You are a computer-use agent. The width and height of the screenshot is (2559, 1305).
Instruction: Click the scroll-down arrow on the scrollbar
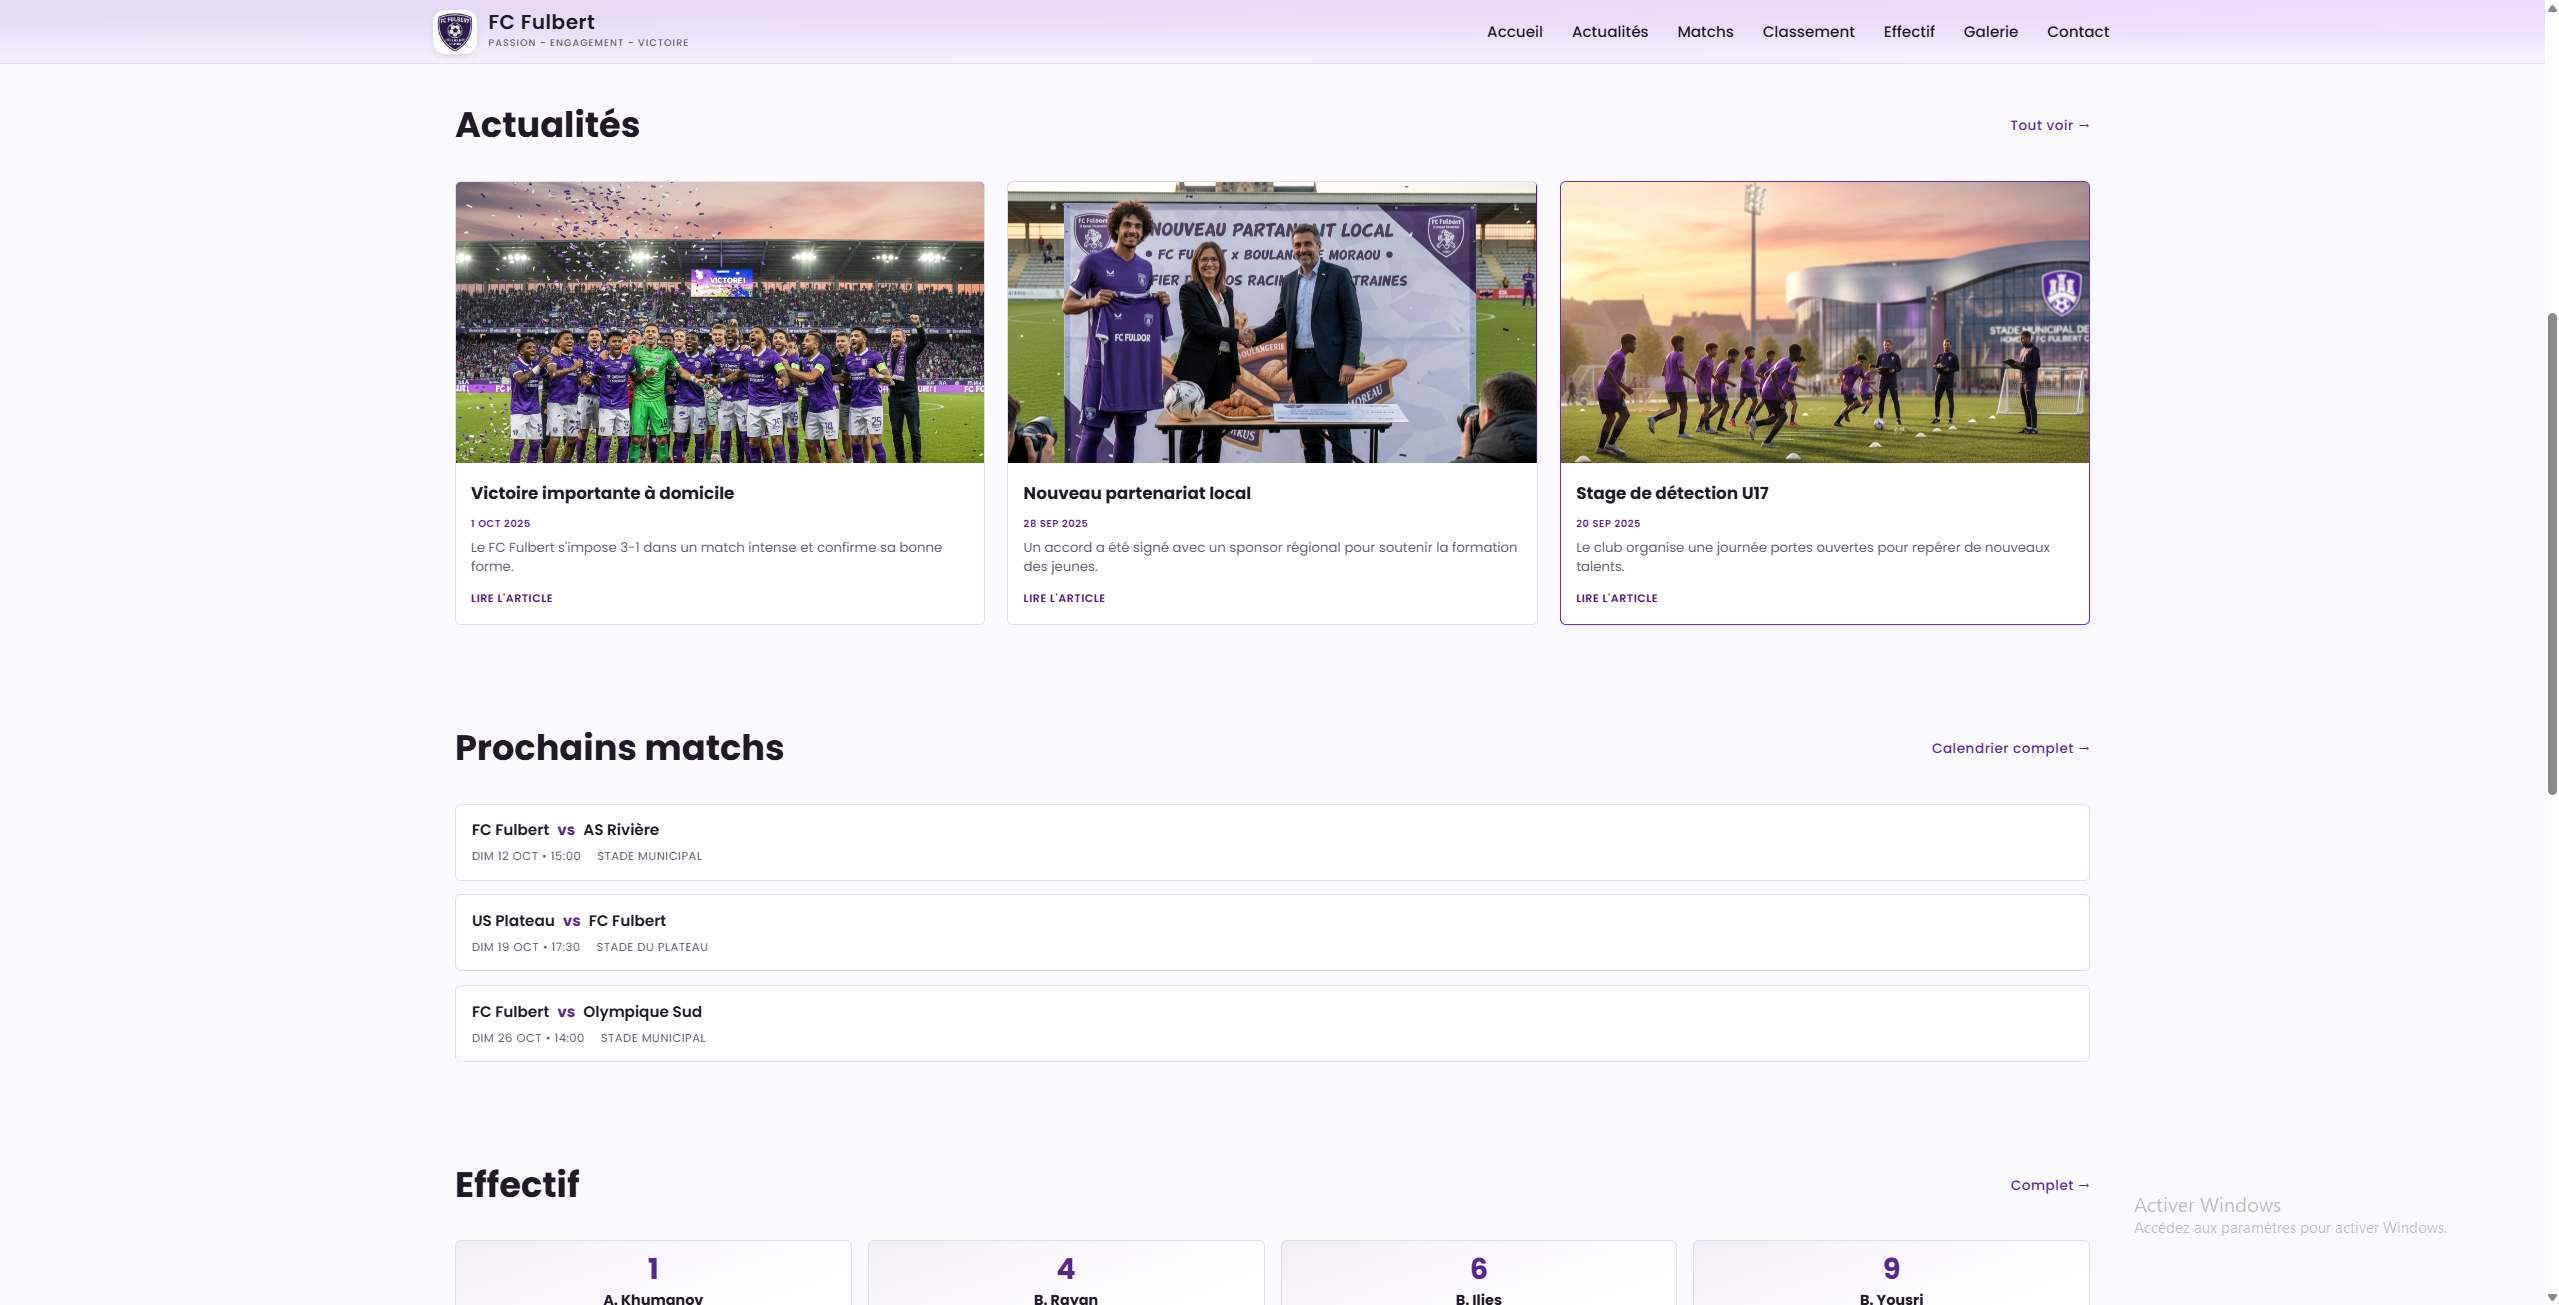pyautogui.click(x=2551, y=1297)
